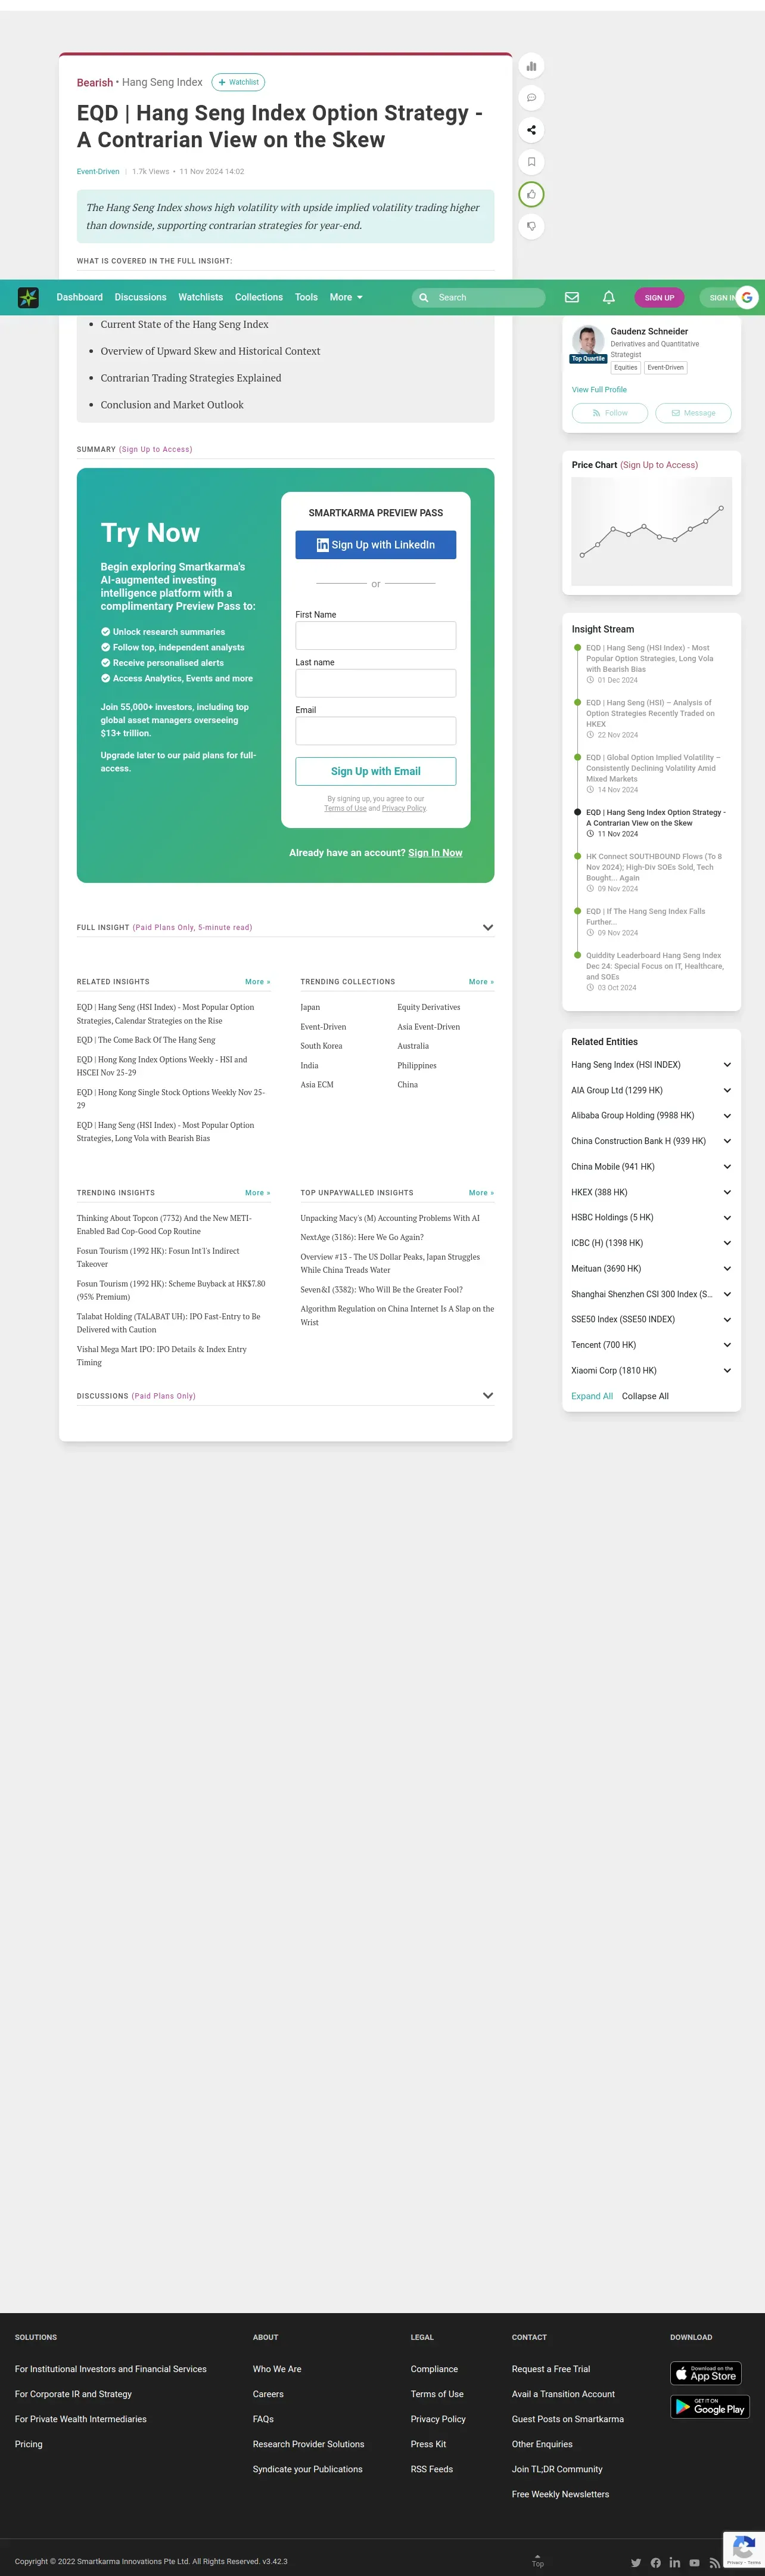The image size is (765, 2576).
Task: Click the search magnifier icon
Action: coord(424,297)
